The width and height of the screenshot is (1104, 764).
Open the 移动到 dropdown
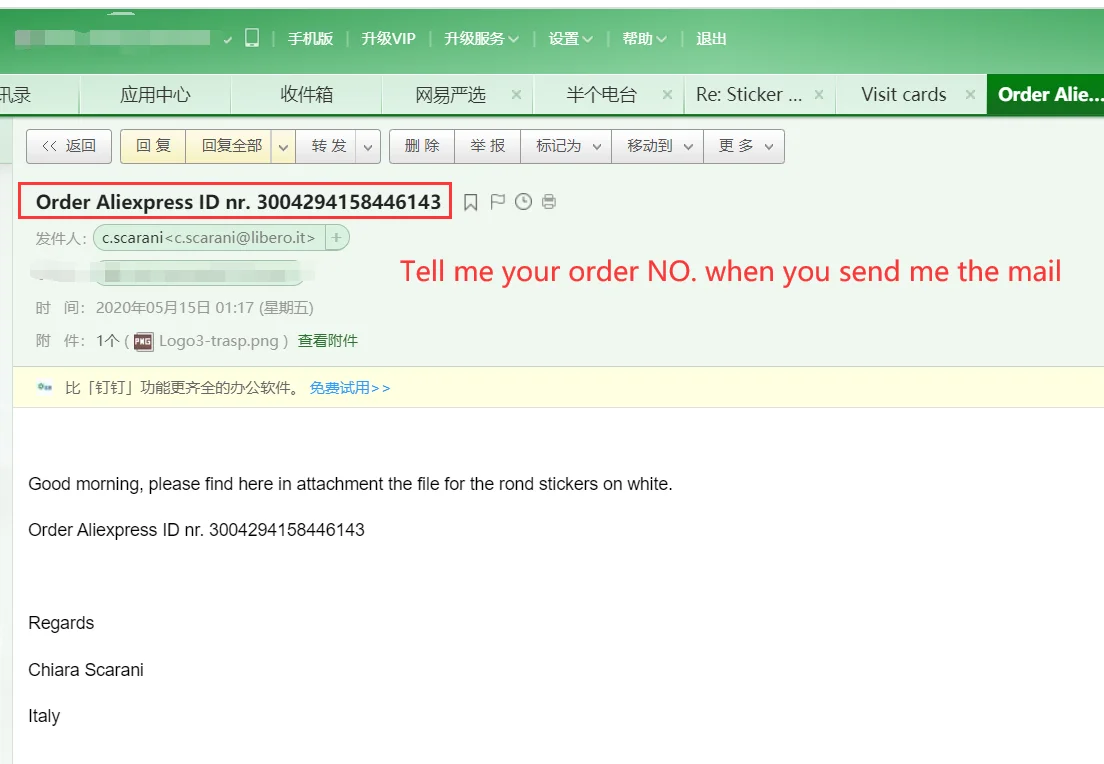tap(658, 146)
